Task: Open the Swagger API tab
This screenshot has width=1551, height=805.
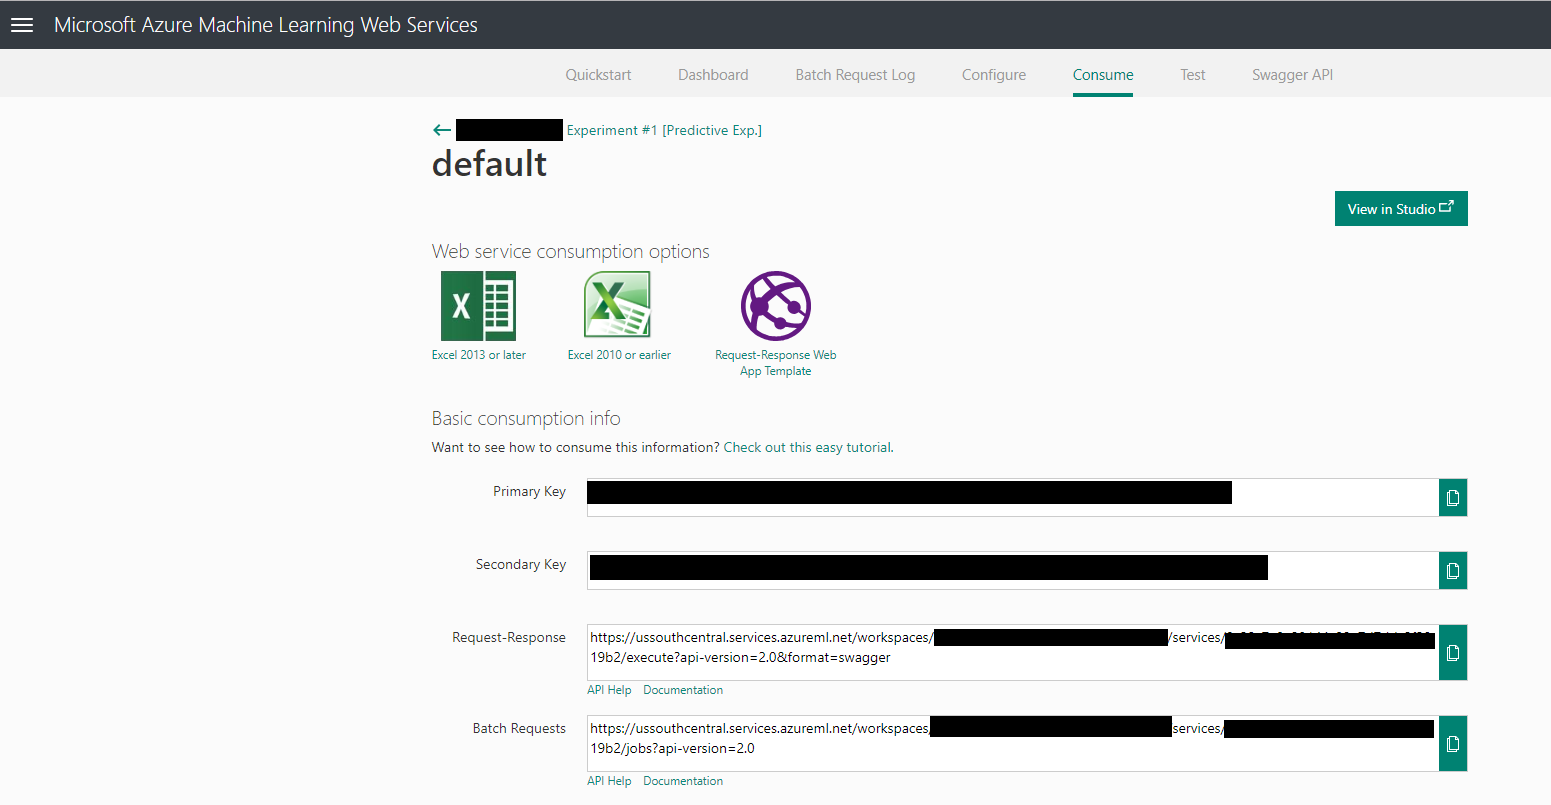Action: [x=1292, y=74]
